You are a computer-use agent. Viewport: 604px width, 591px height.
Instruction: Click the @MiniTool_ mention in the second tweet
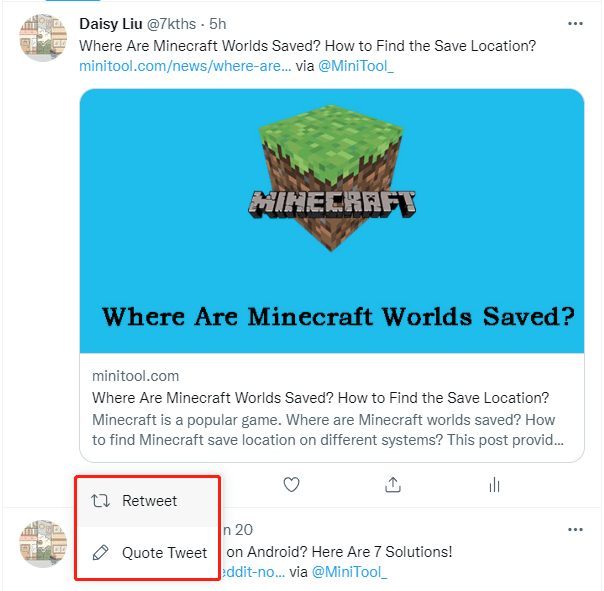(349, 572)
